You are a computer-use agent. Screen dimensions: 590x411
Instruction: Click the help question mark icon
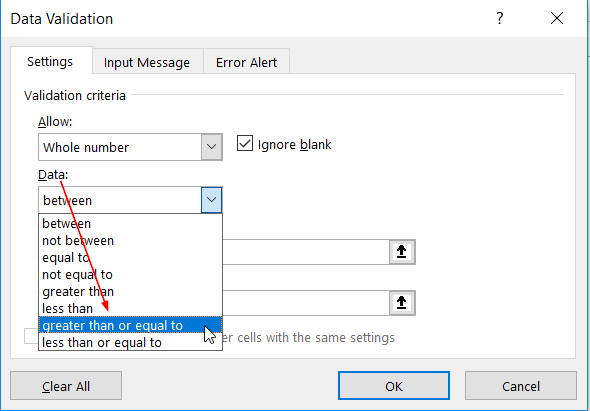click(499, 18)
